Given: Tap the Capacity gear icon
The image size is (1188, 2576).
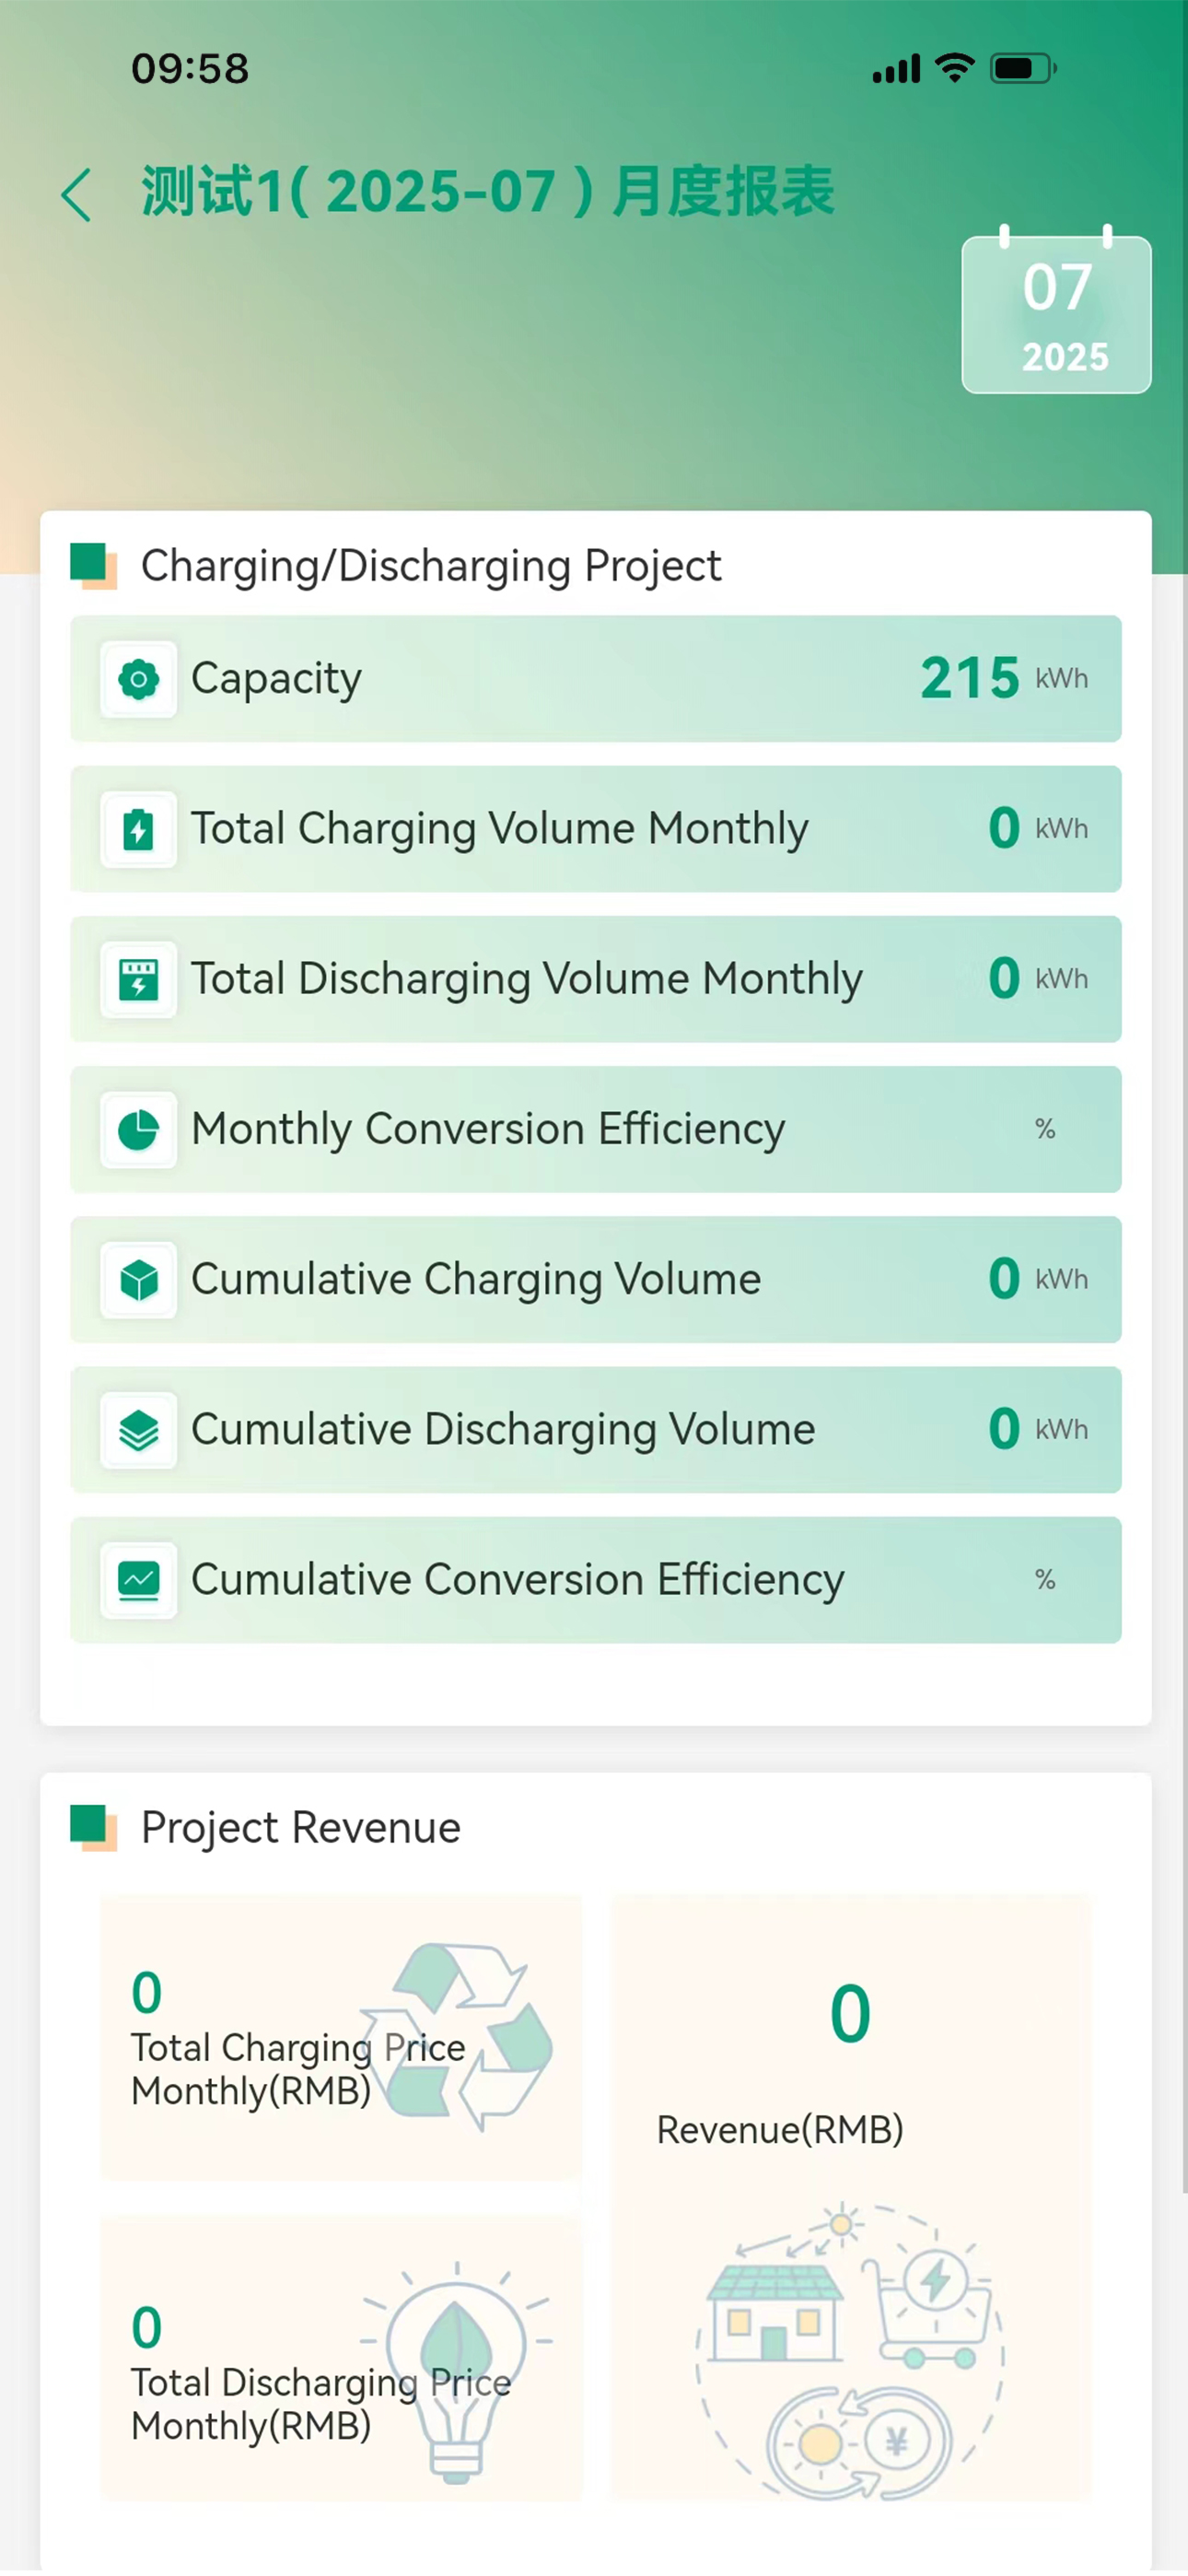Looking at the screenshot, I should [139, 679].
